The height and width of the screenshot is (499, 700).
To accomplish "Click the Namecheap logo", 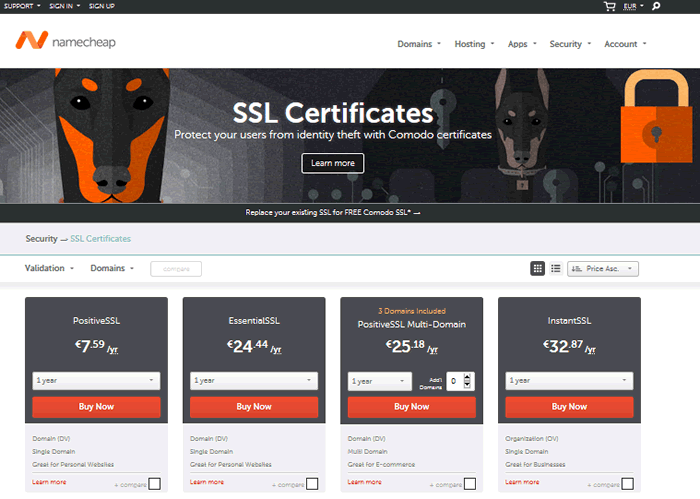I will tap(60, 41).
